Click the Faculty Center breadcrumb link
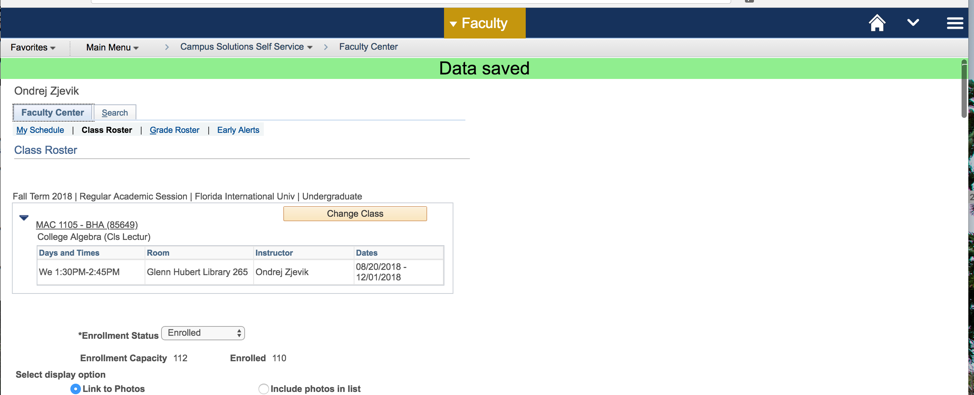The height and width of the screenshot is (395, 974). coord(368,47)
